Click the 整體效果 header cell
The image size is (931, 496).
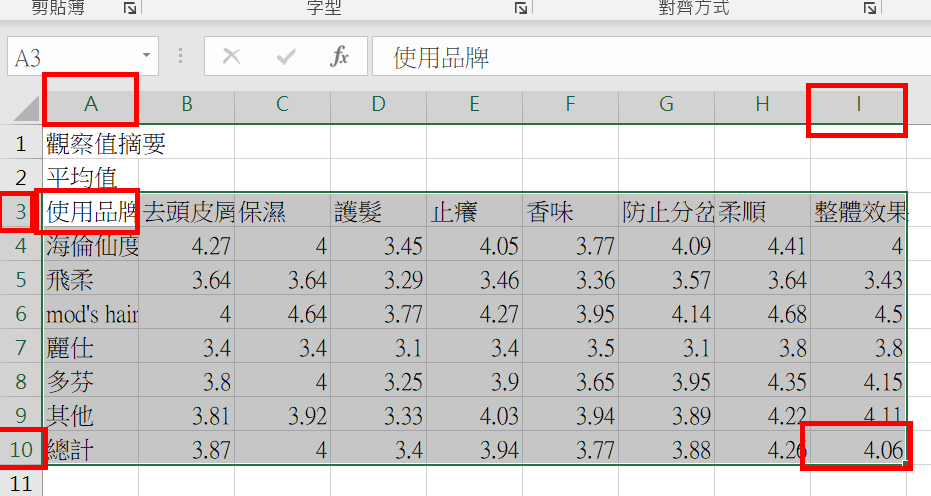pyautogui.click(x=858, y=212)
